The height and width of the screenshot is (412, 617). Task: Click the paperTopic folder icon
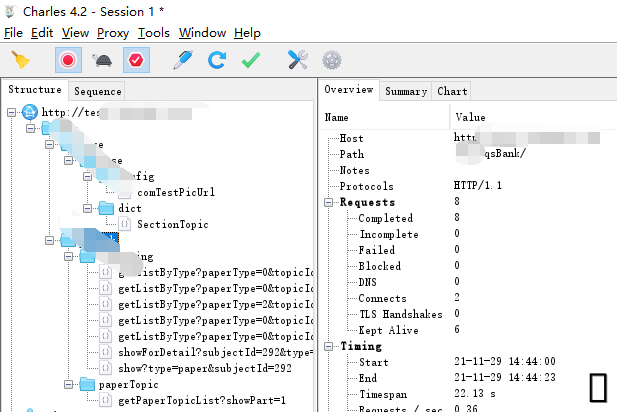pyautogui.click(x=87, y=384)
